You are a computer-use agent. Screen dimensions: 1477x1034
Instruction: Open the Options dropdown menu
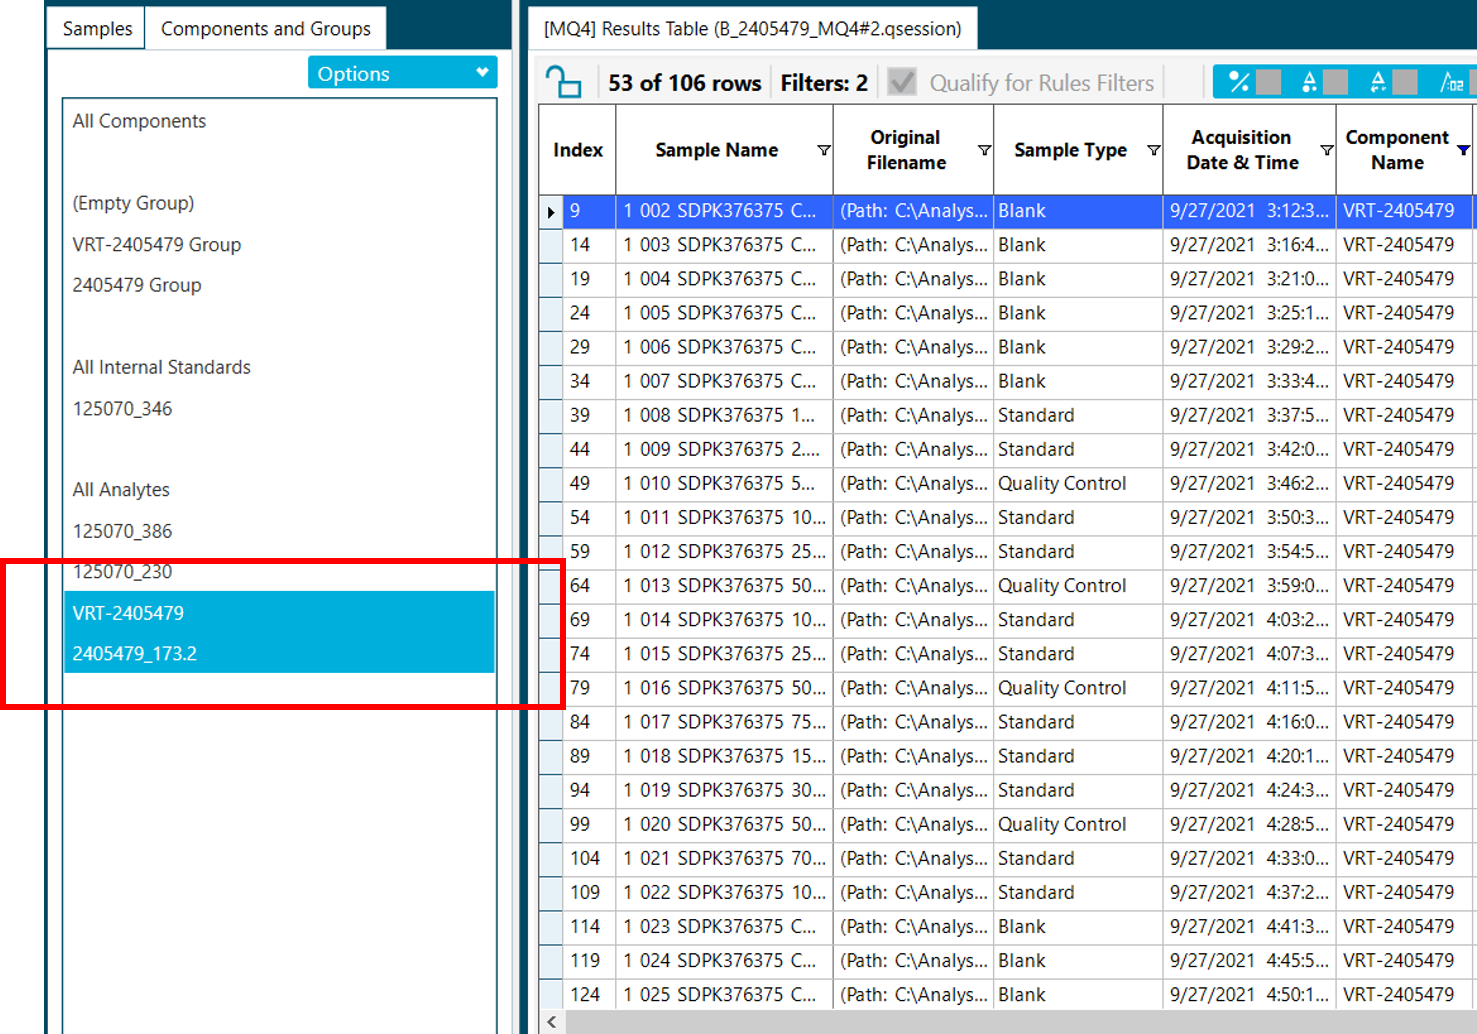click(402, 73)
